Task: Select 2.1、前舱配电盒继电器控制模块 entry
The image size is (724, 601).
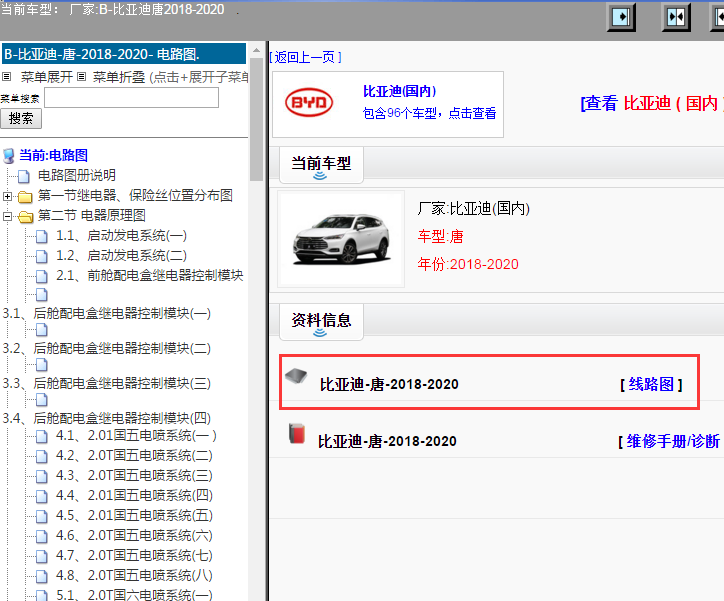Action: (150, 276)
